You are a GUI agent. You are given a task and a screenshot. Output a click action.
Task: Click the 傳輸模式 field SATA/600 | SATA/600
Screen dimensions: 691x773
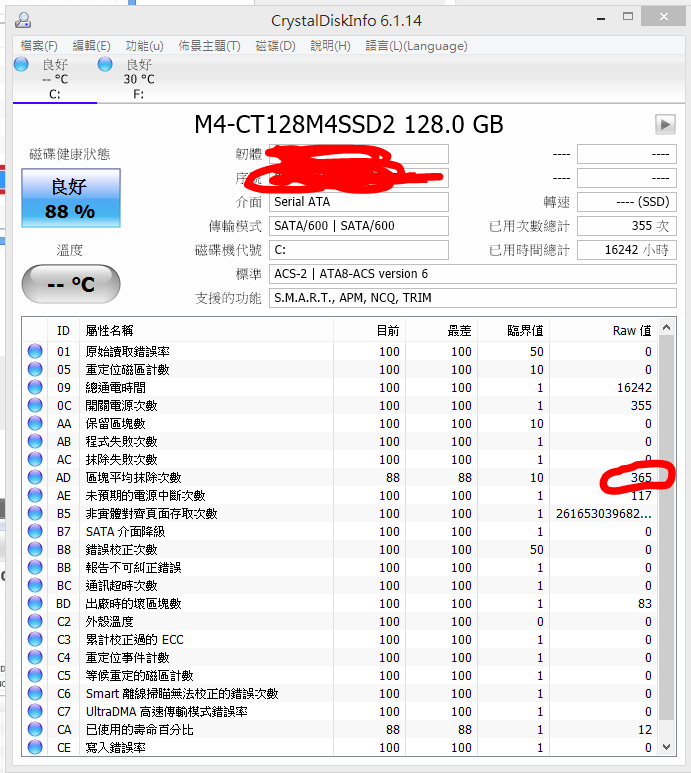(x=359, y=226)
